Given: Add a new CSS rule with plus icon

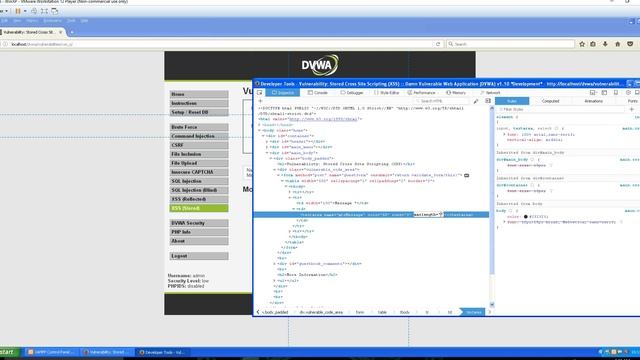Looking at the screenshot, I should [x=631, y=109].
